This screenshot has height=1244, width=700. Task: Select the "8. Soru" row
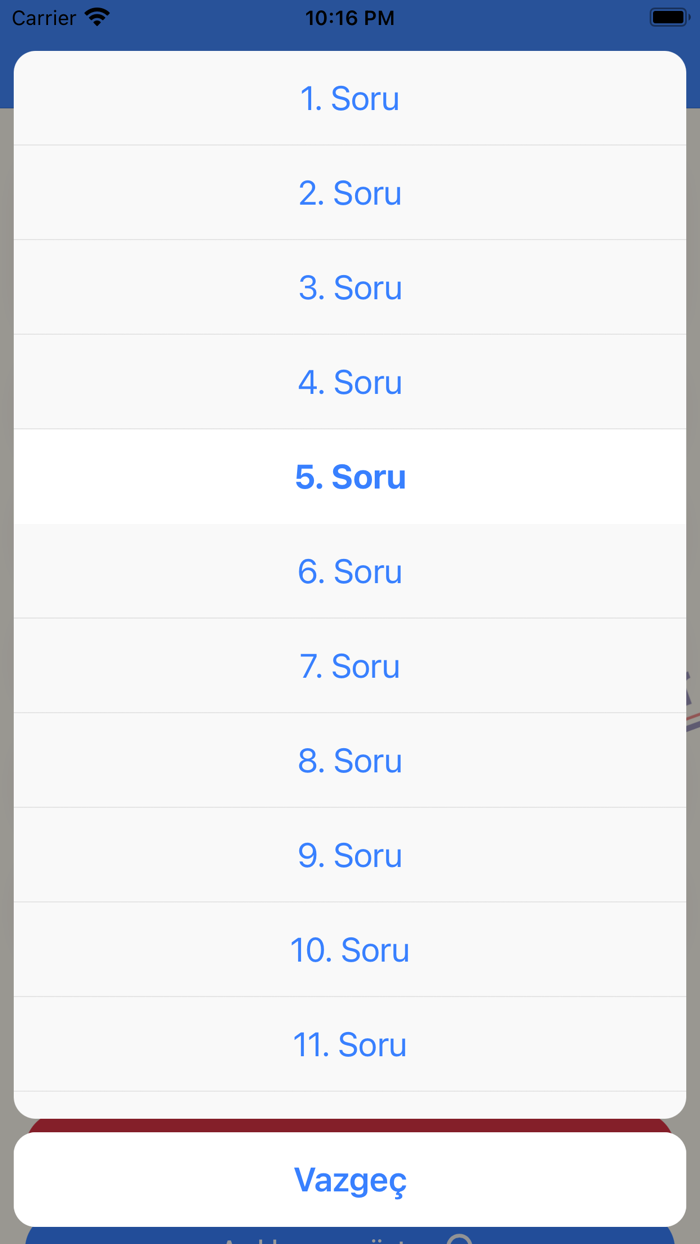click(x=350, y=760)
